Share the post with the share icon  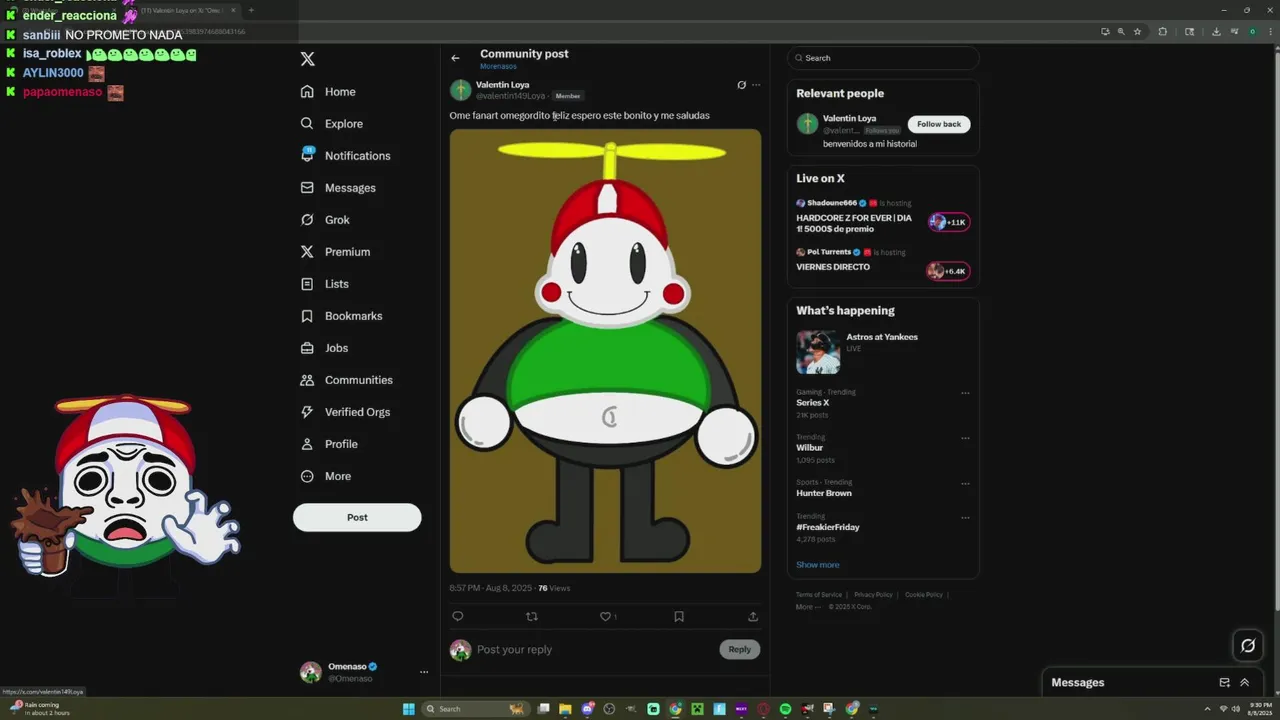[x=753, y=616]
